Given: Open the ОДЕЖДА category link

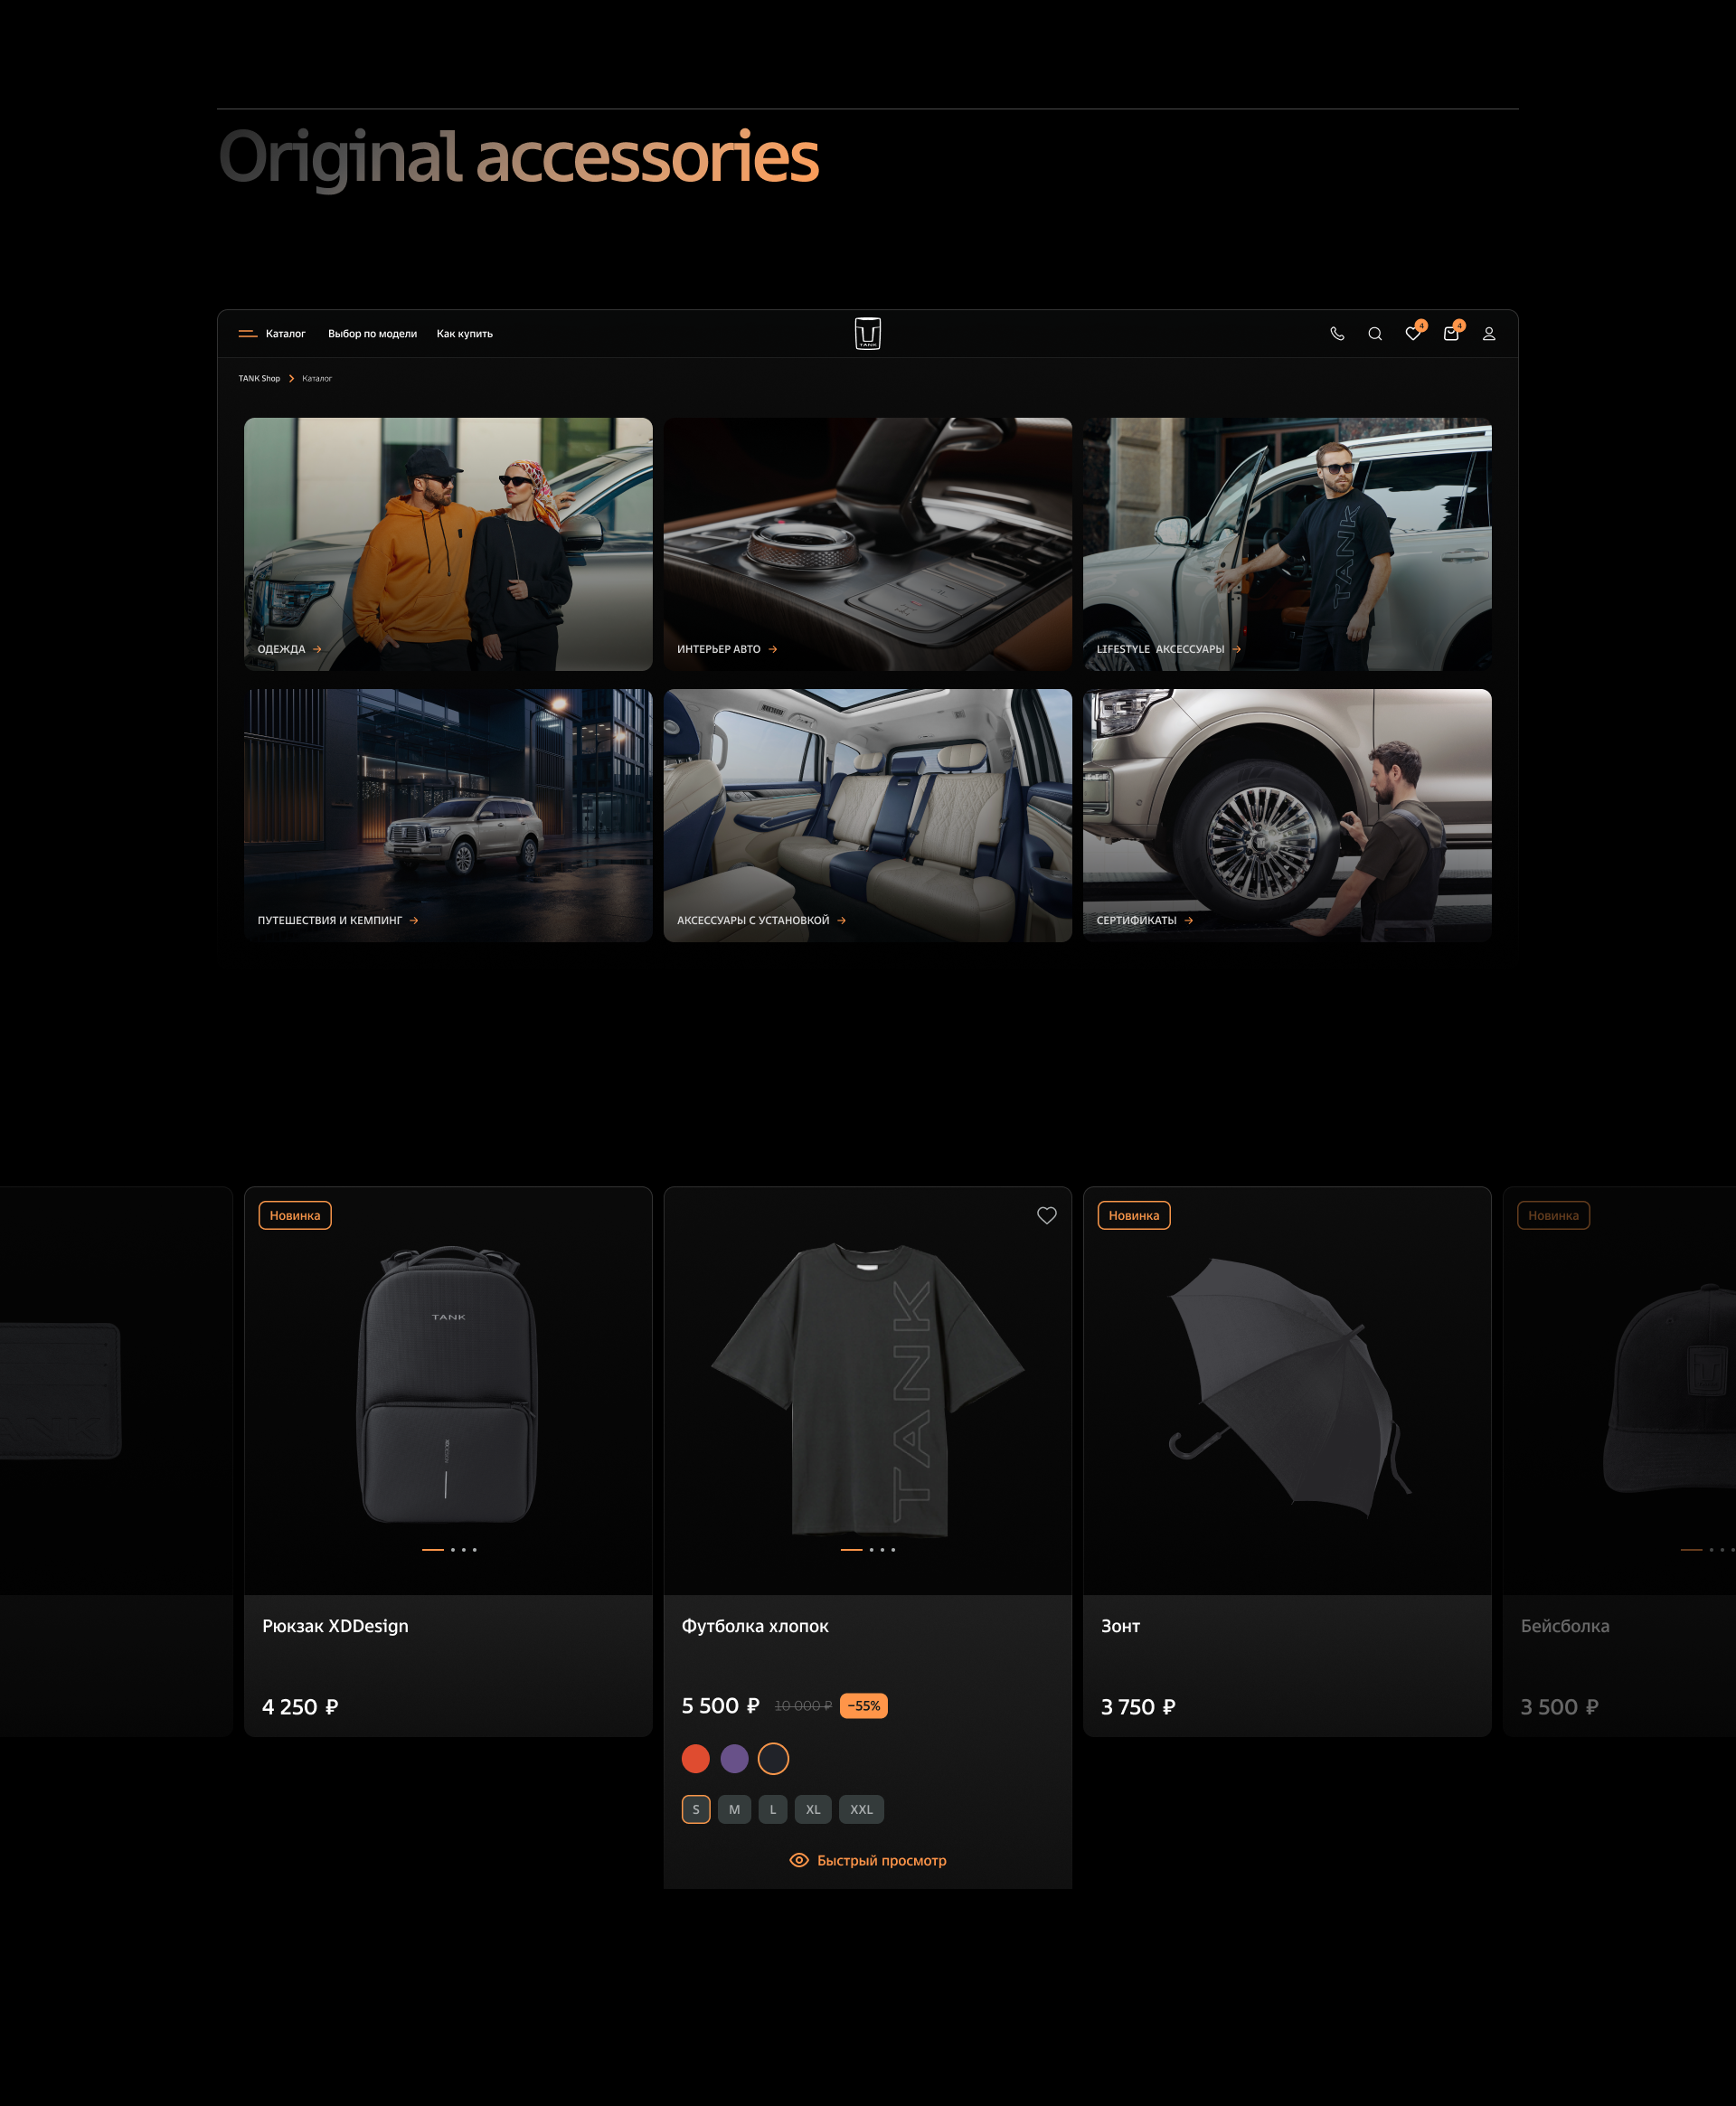Looking at the screenshot, I should tap(282, 649).
